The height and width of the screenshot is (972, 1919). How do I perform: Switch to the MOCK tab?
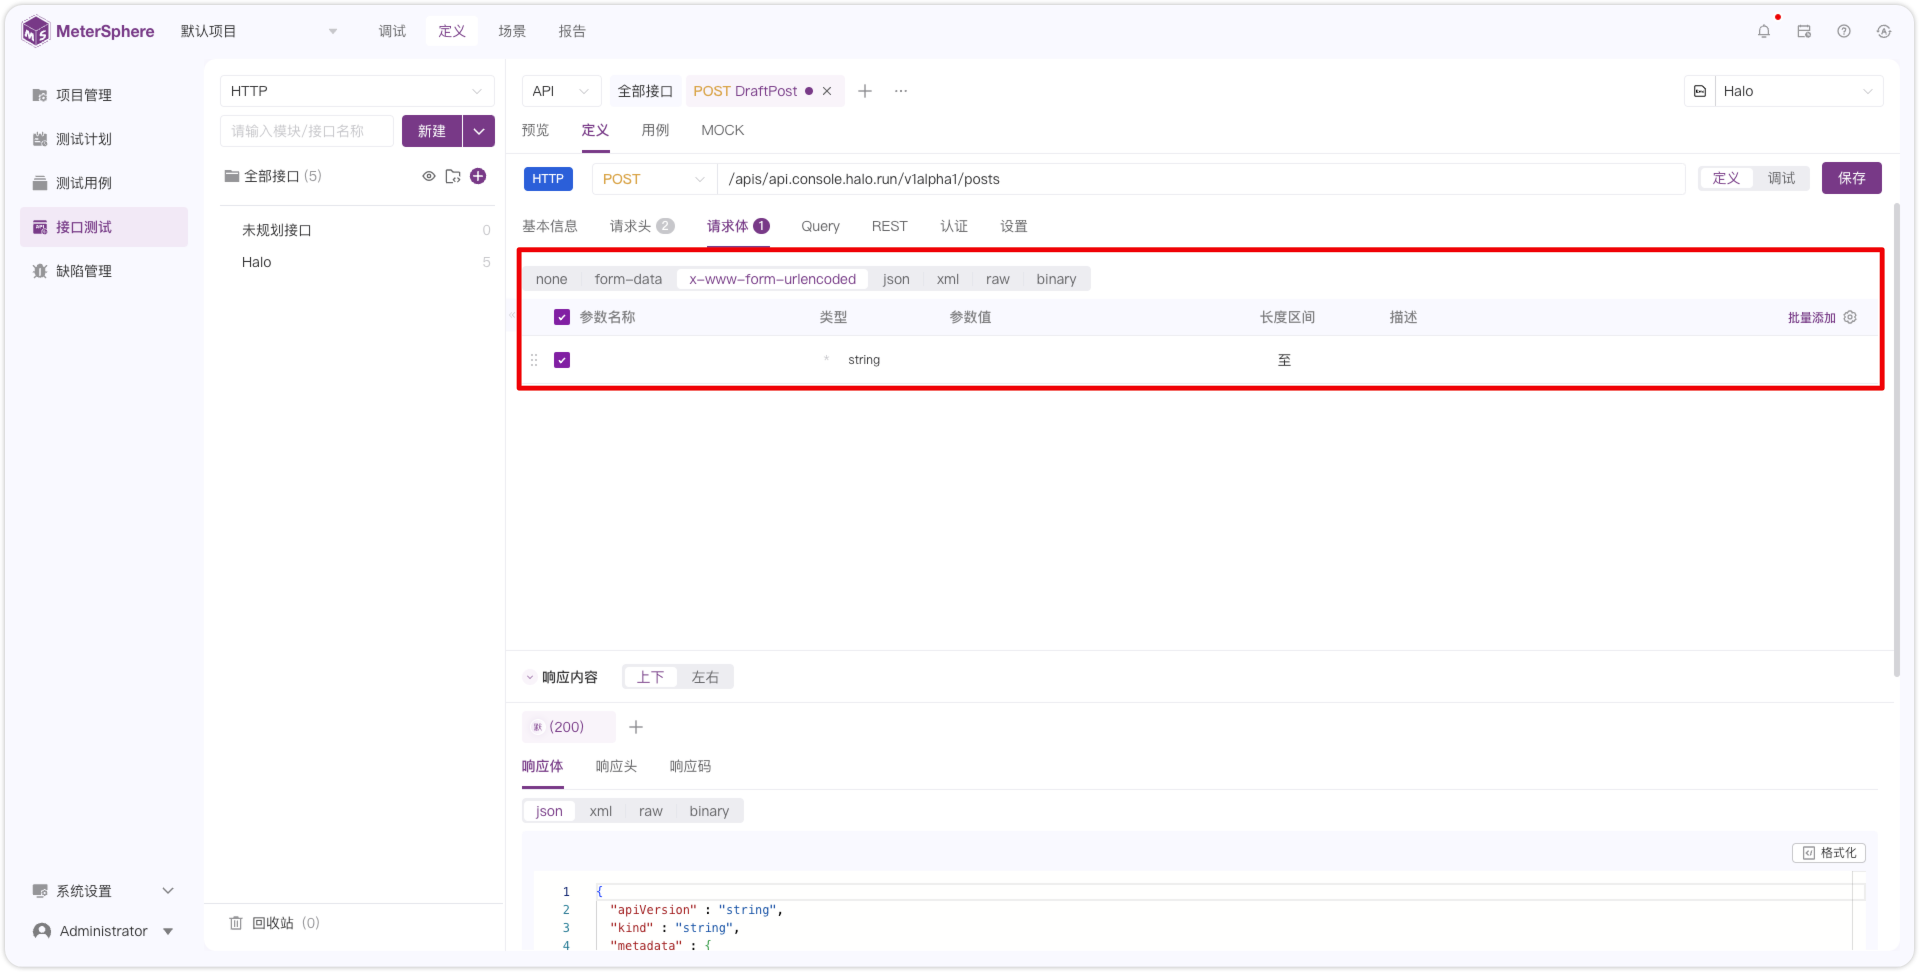click(x=722, y=130)
